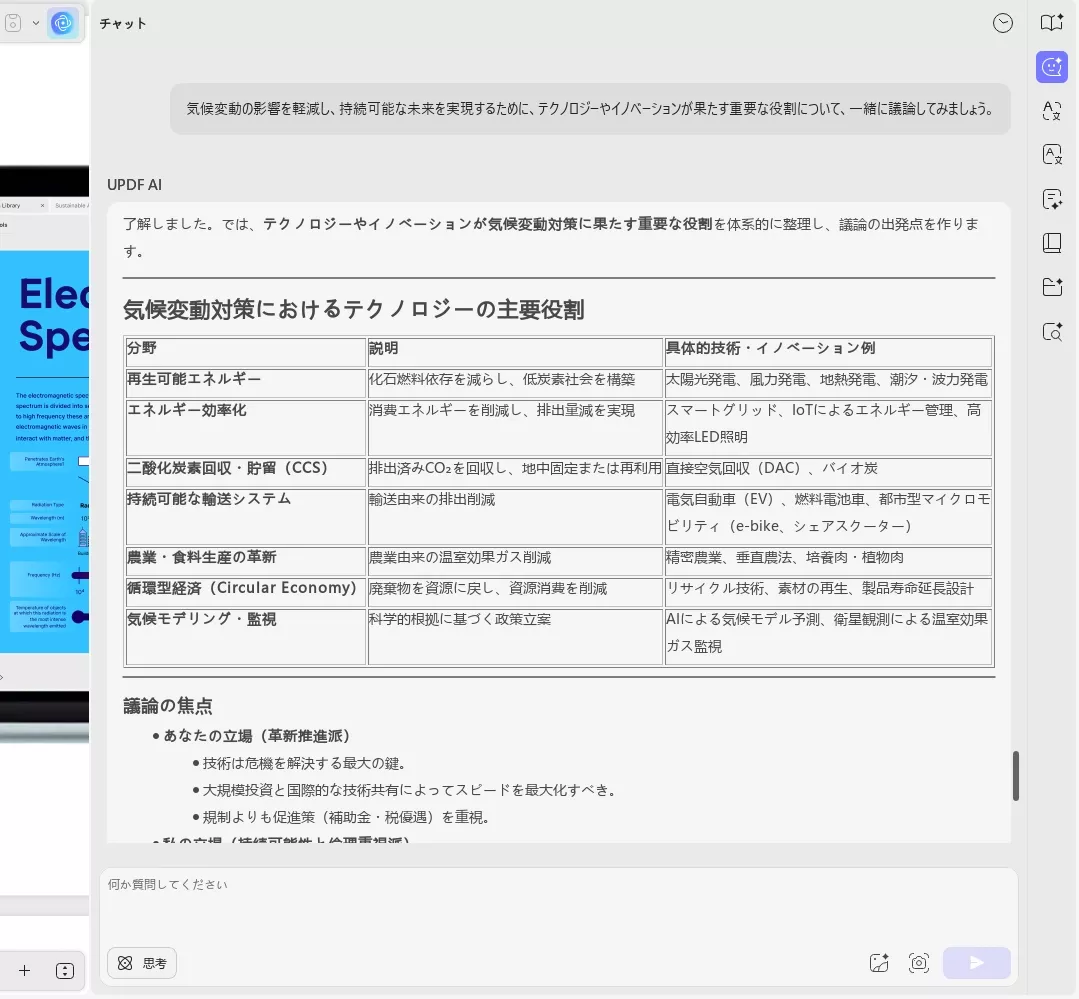This screenshot has width=1079, height=999.
Task: Click the PDF page thumbnail in the left preview
Action: (45, 451)
